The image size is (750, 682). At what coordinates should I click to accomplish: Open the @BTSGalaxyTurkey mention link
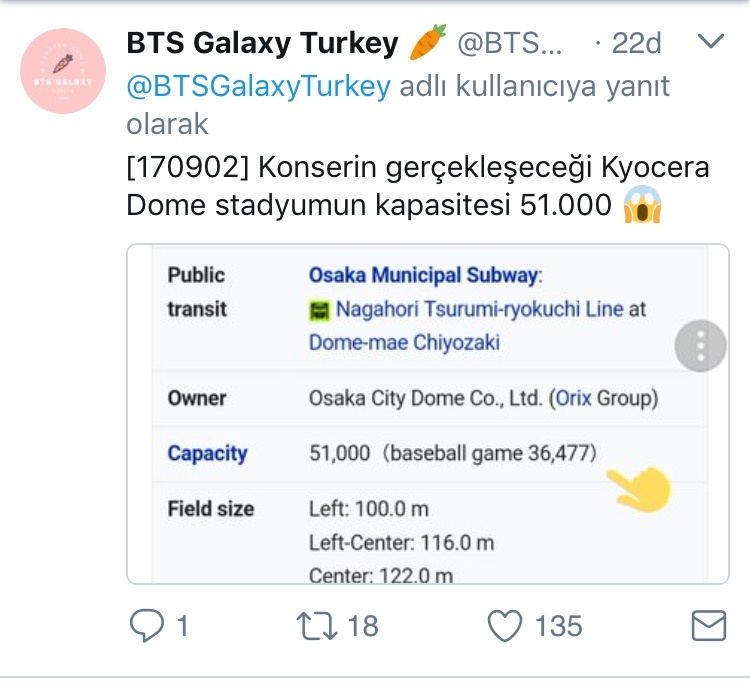(257, 87)
